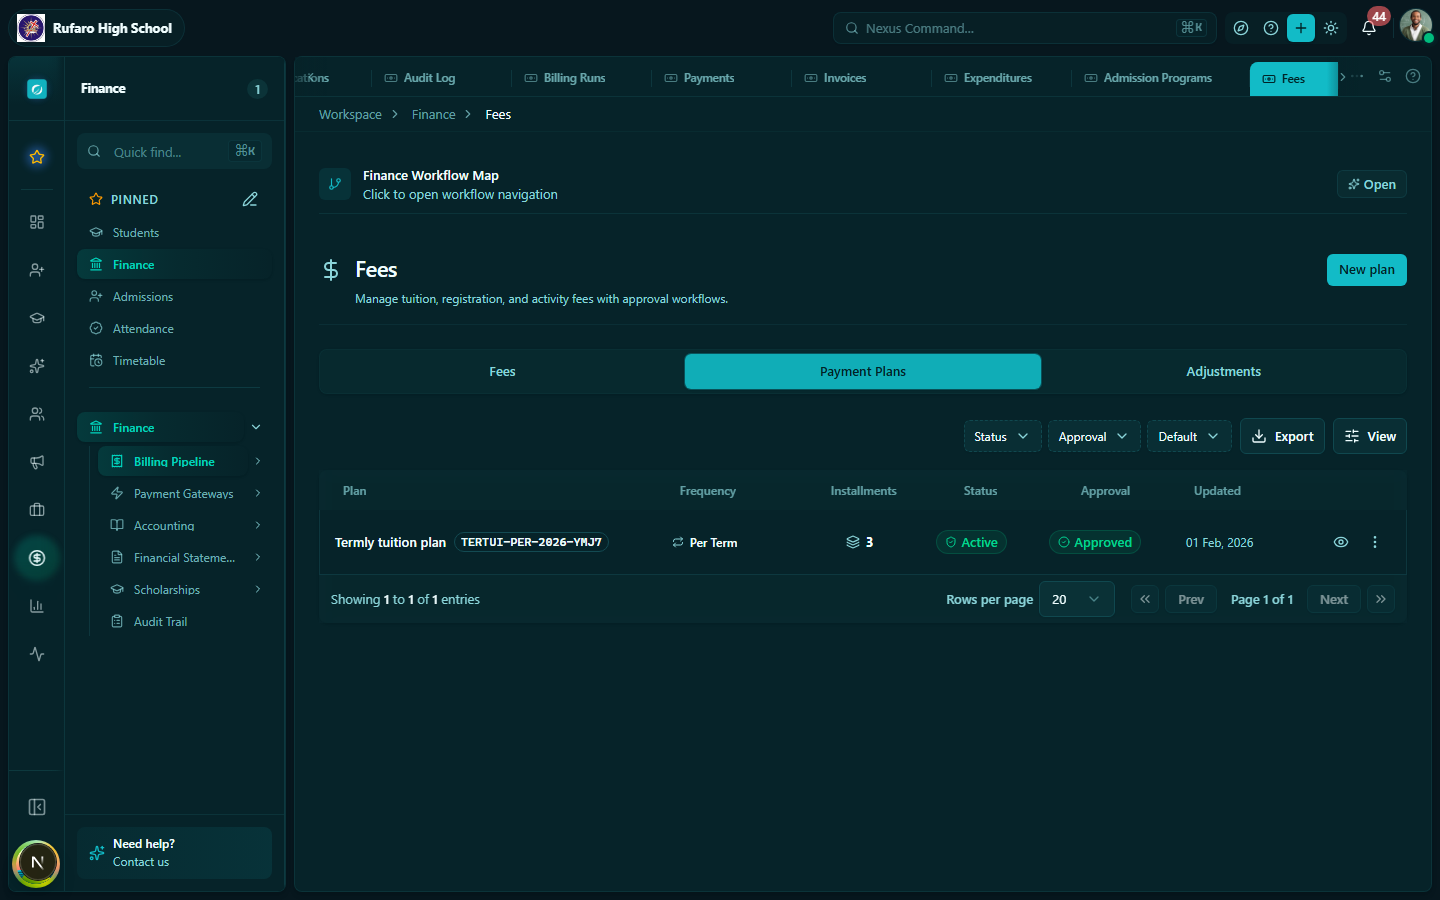Click the workflow map branch icon
Screen dimensions: 1440x900
coord(335,184)
